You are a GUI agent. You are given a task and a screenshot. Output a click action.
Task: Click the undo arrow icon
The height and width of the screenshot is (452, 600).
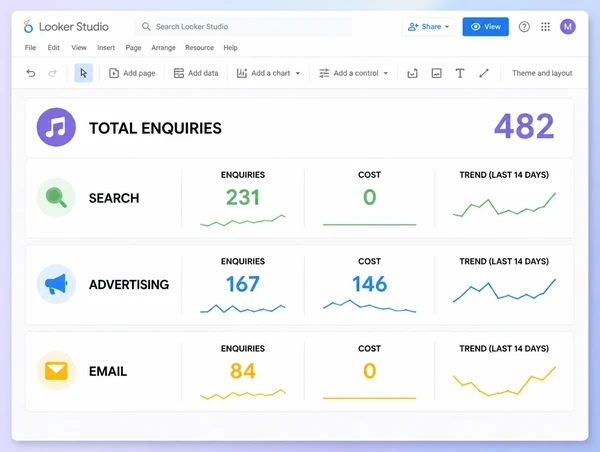(31, 73)
